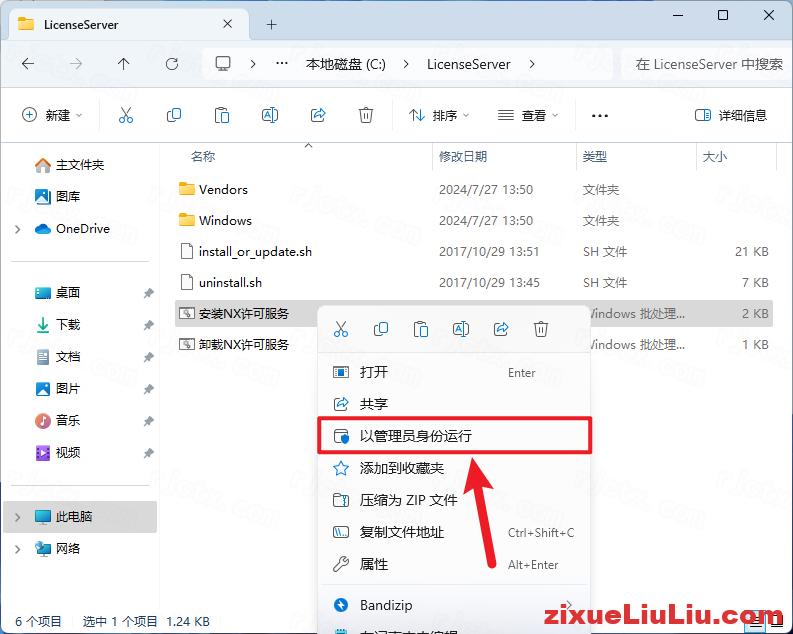793x634 pixels.
Task: Click the Share icon in context menu
Action: 501,330
